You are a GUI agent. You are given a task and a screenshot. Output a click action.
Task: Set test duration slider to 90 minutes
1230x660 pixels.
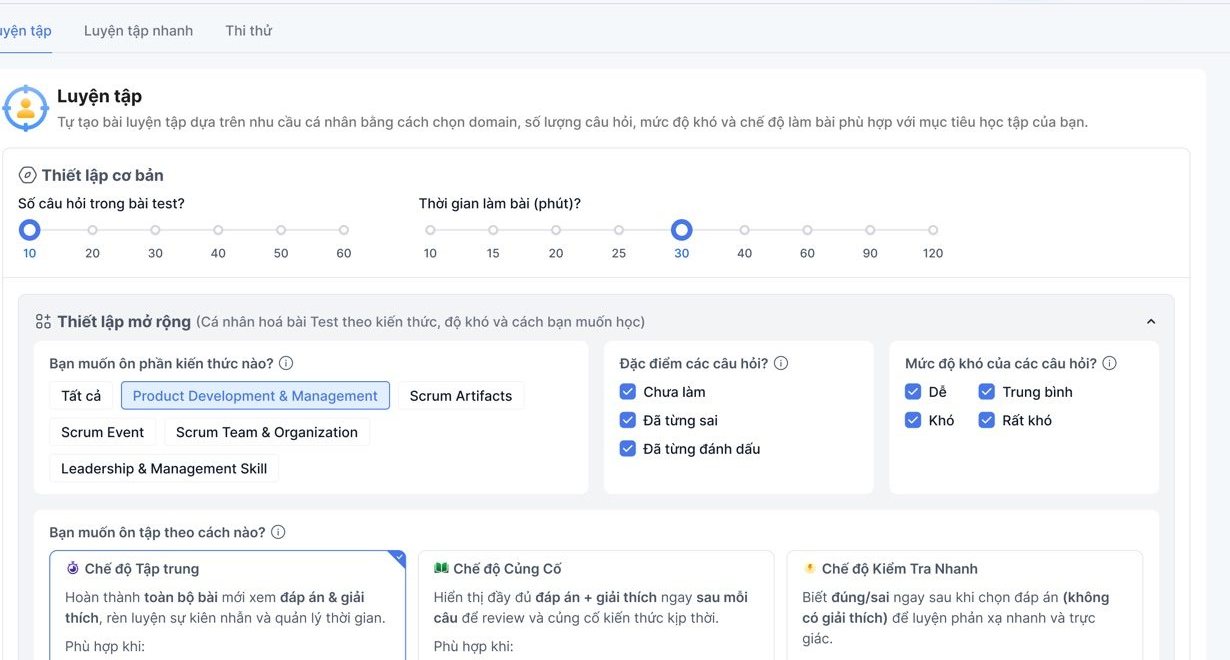click(870, 230)
